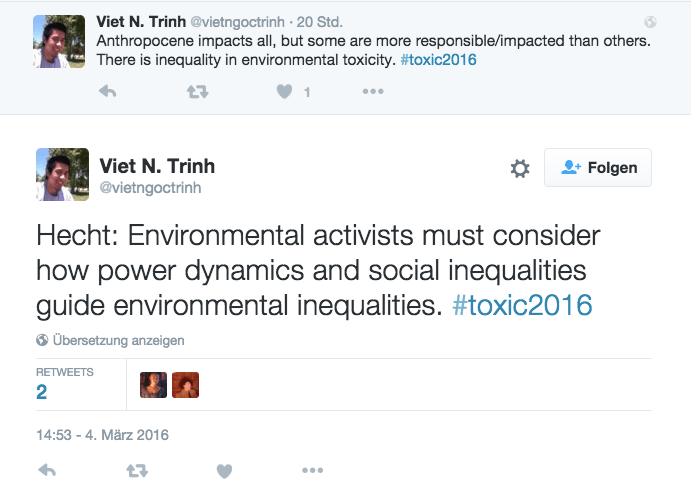Follow Viet N. Trinh via Folgen button
The width and height of the screenshot is (691, 480).
pyautogui.click(x=598, y=168)
